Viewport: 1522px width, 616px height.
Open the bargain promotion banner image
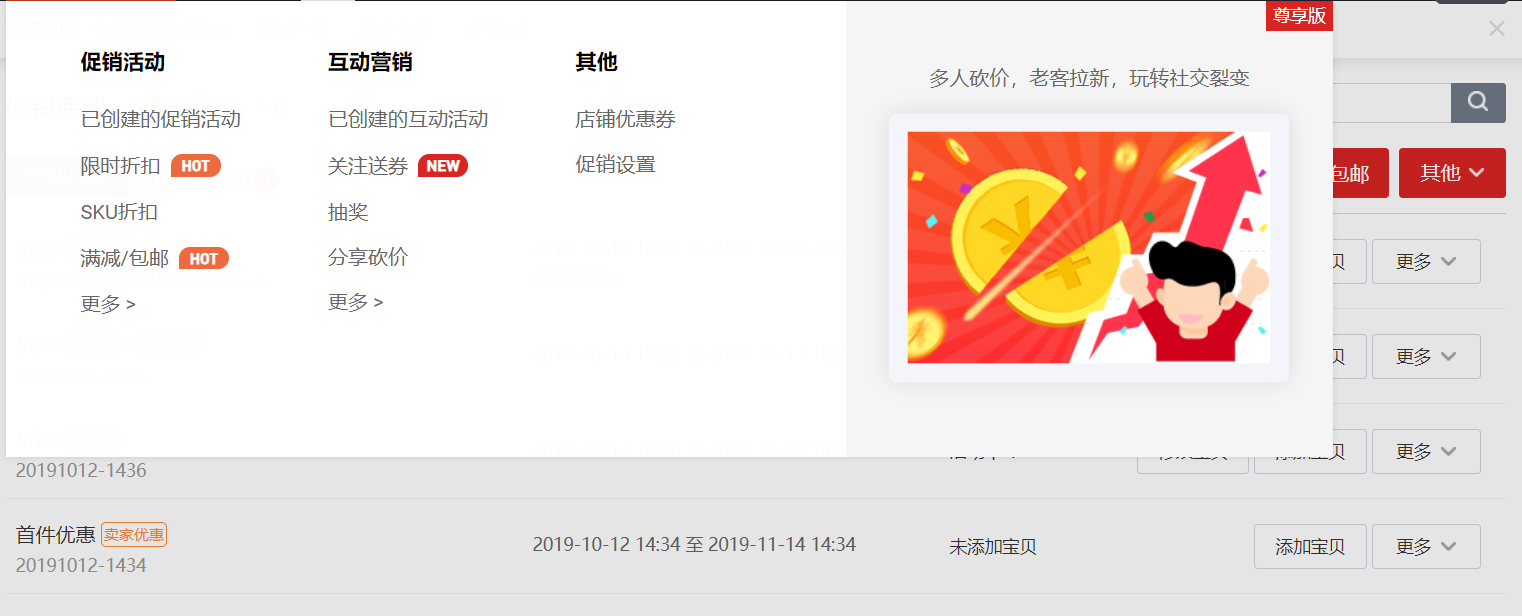1088,247
